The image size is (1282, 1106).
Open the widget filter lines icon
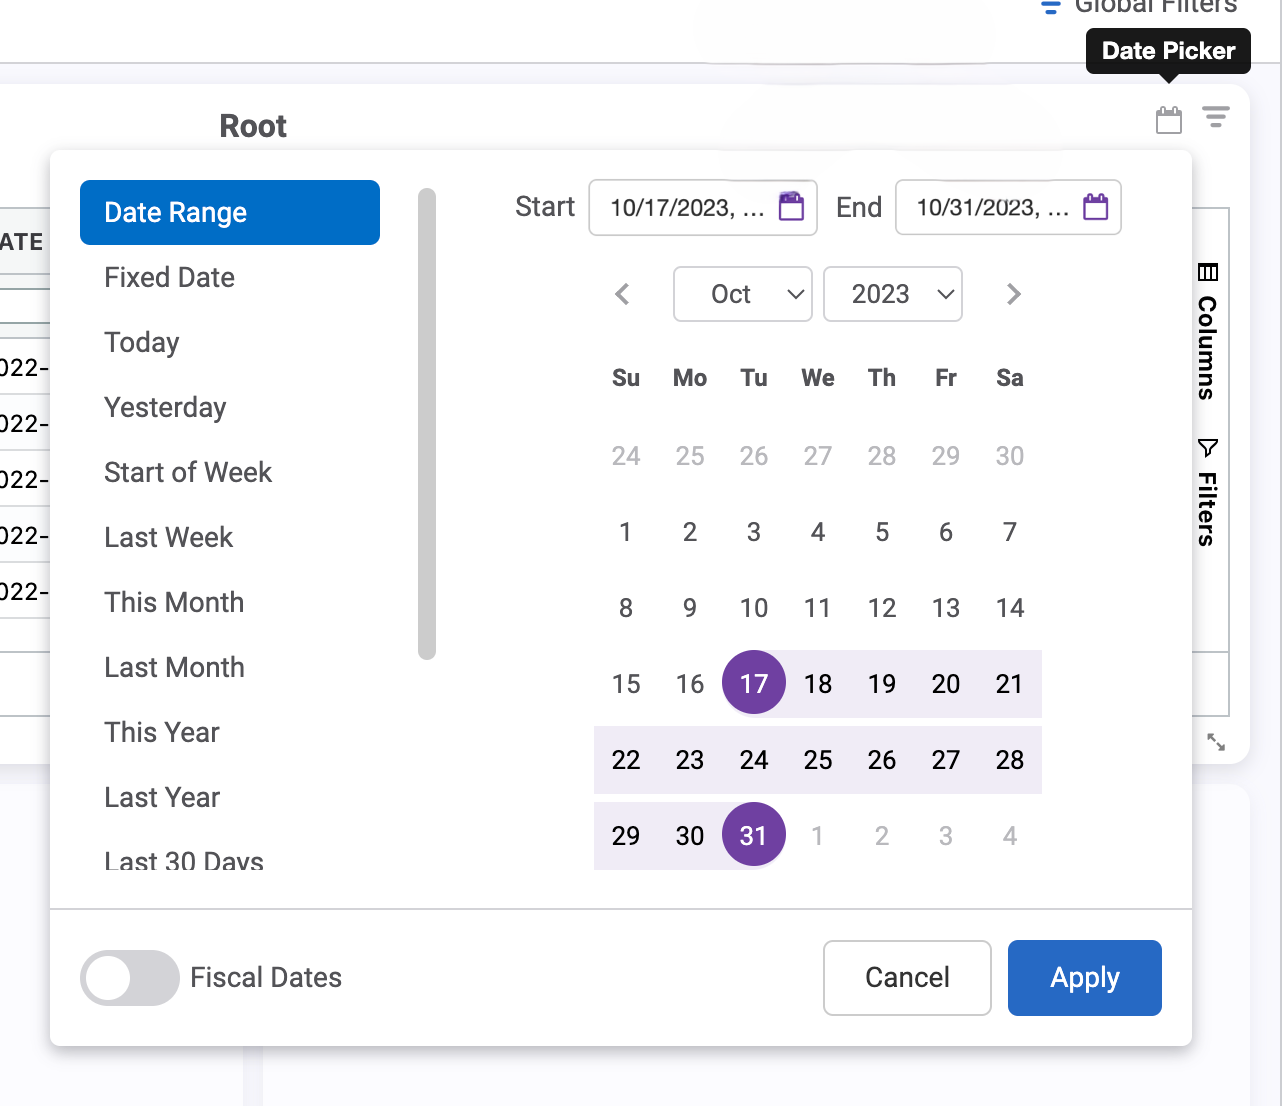[1215, 118]
